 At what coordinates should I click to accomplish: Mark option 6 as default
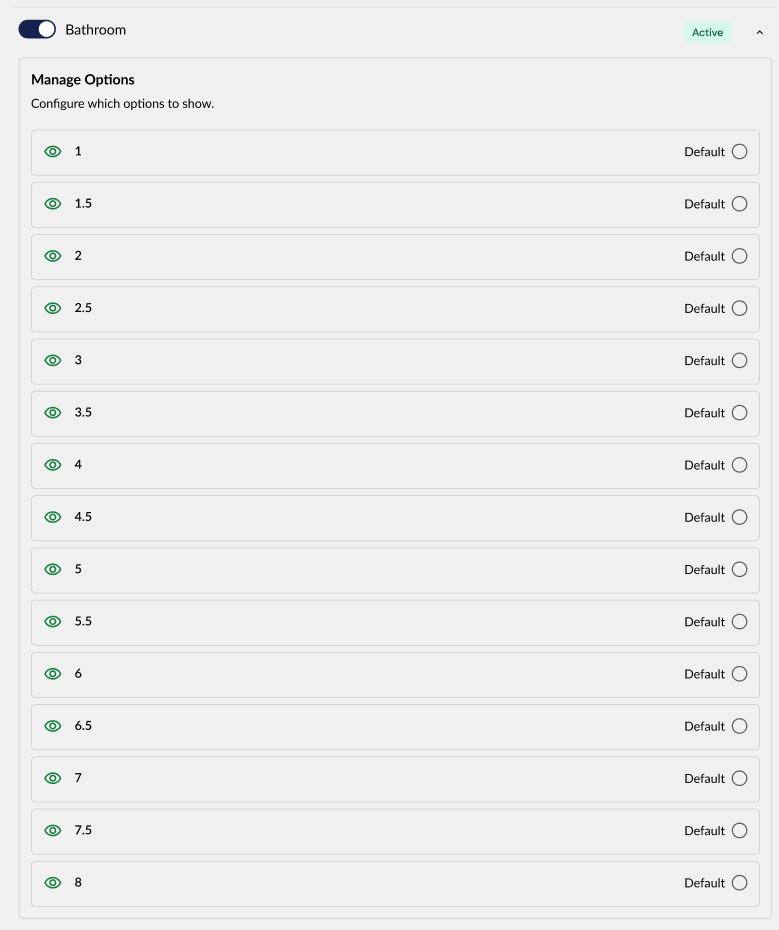pos(739,674)
